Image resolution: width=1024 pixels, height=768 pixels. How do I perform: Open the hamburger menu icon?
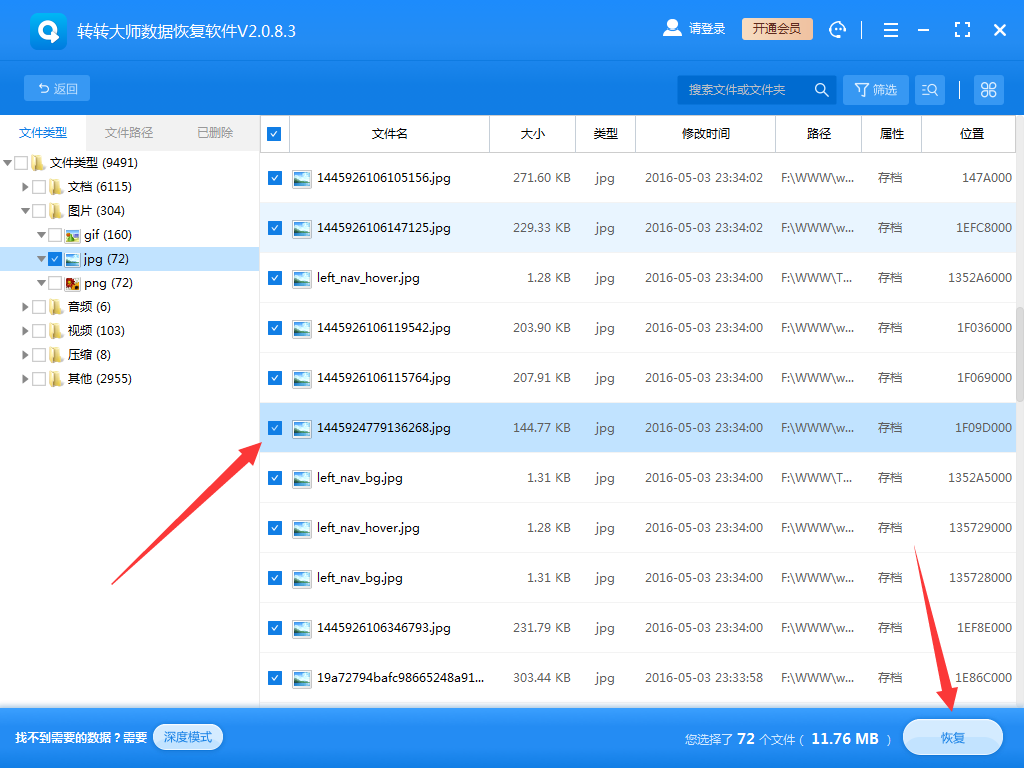click(x=891, y=30)
